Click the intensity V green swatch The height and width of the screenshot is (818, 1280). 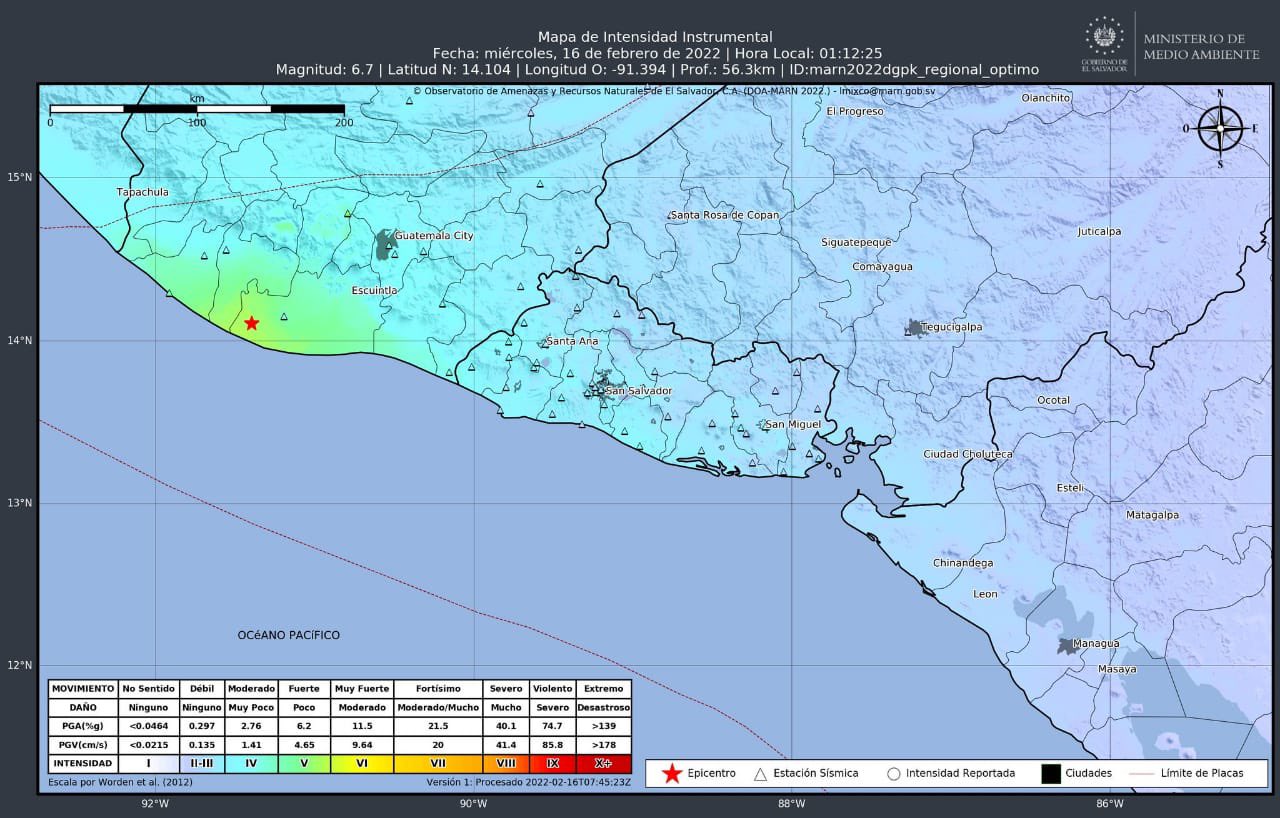pyautogui.click(x=305, y=763)
